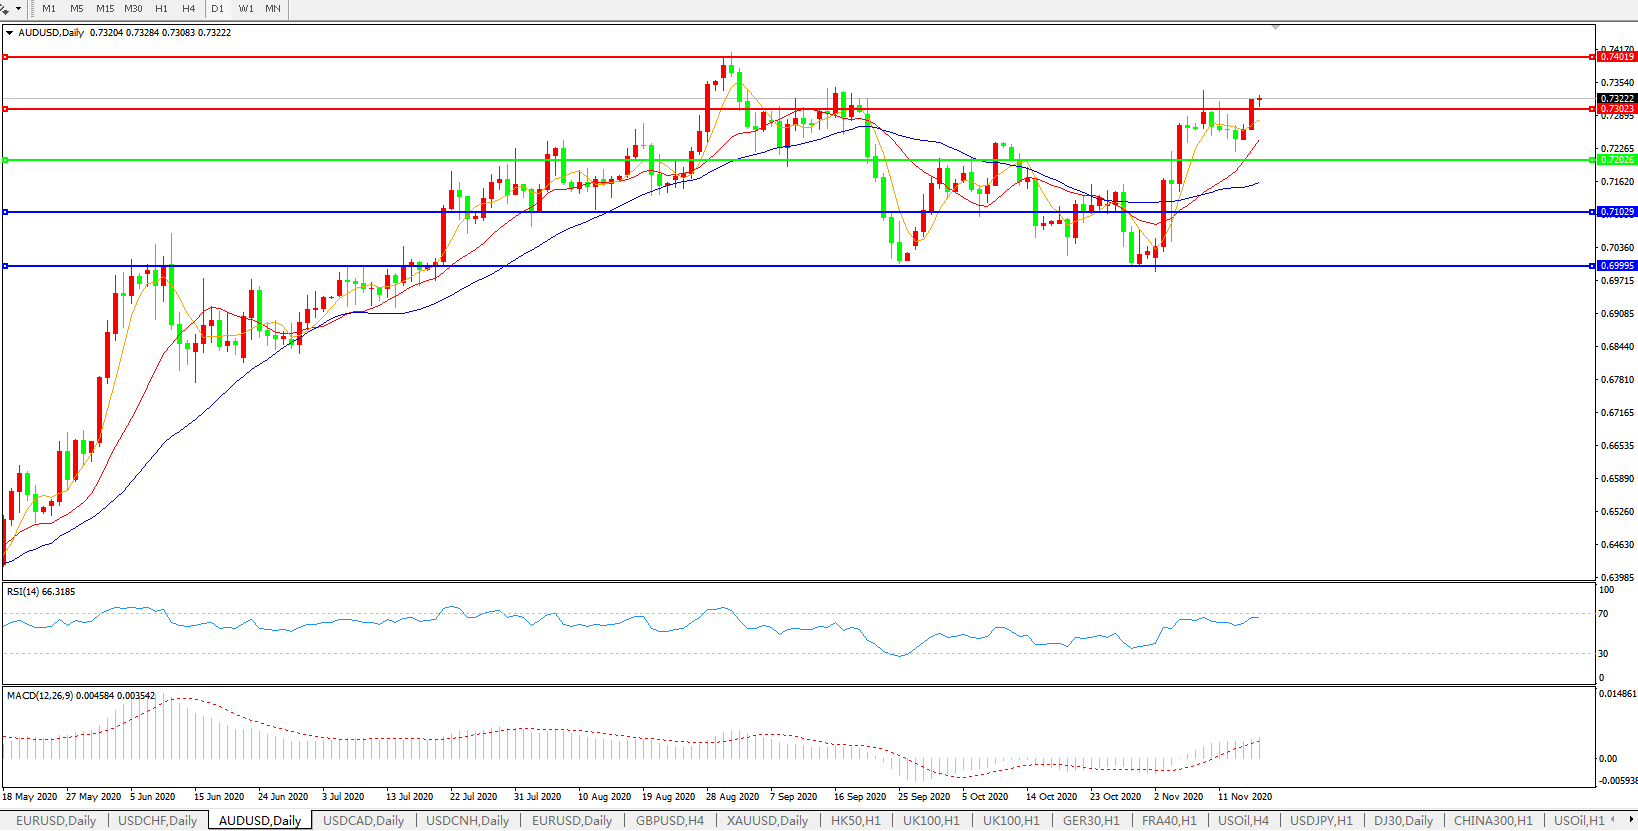Image resolution: width=1638 pixels, height=831 pixels.
Task: Select the M15 timeframe button
Action: (x=105, y=9)
